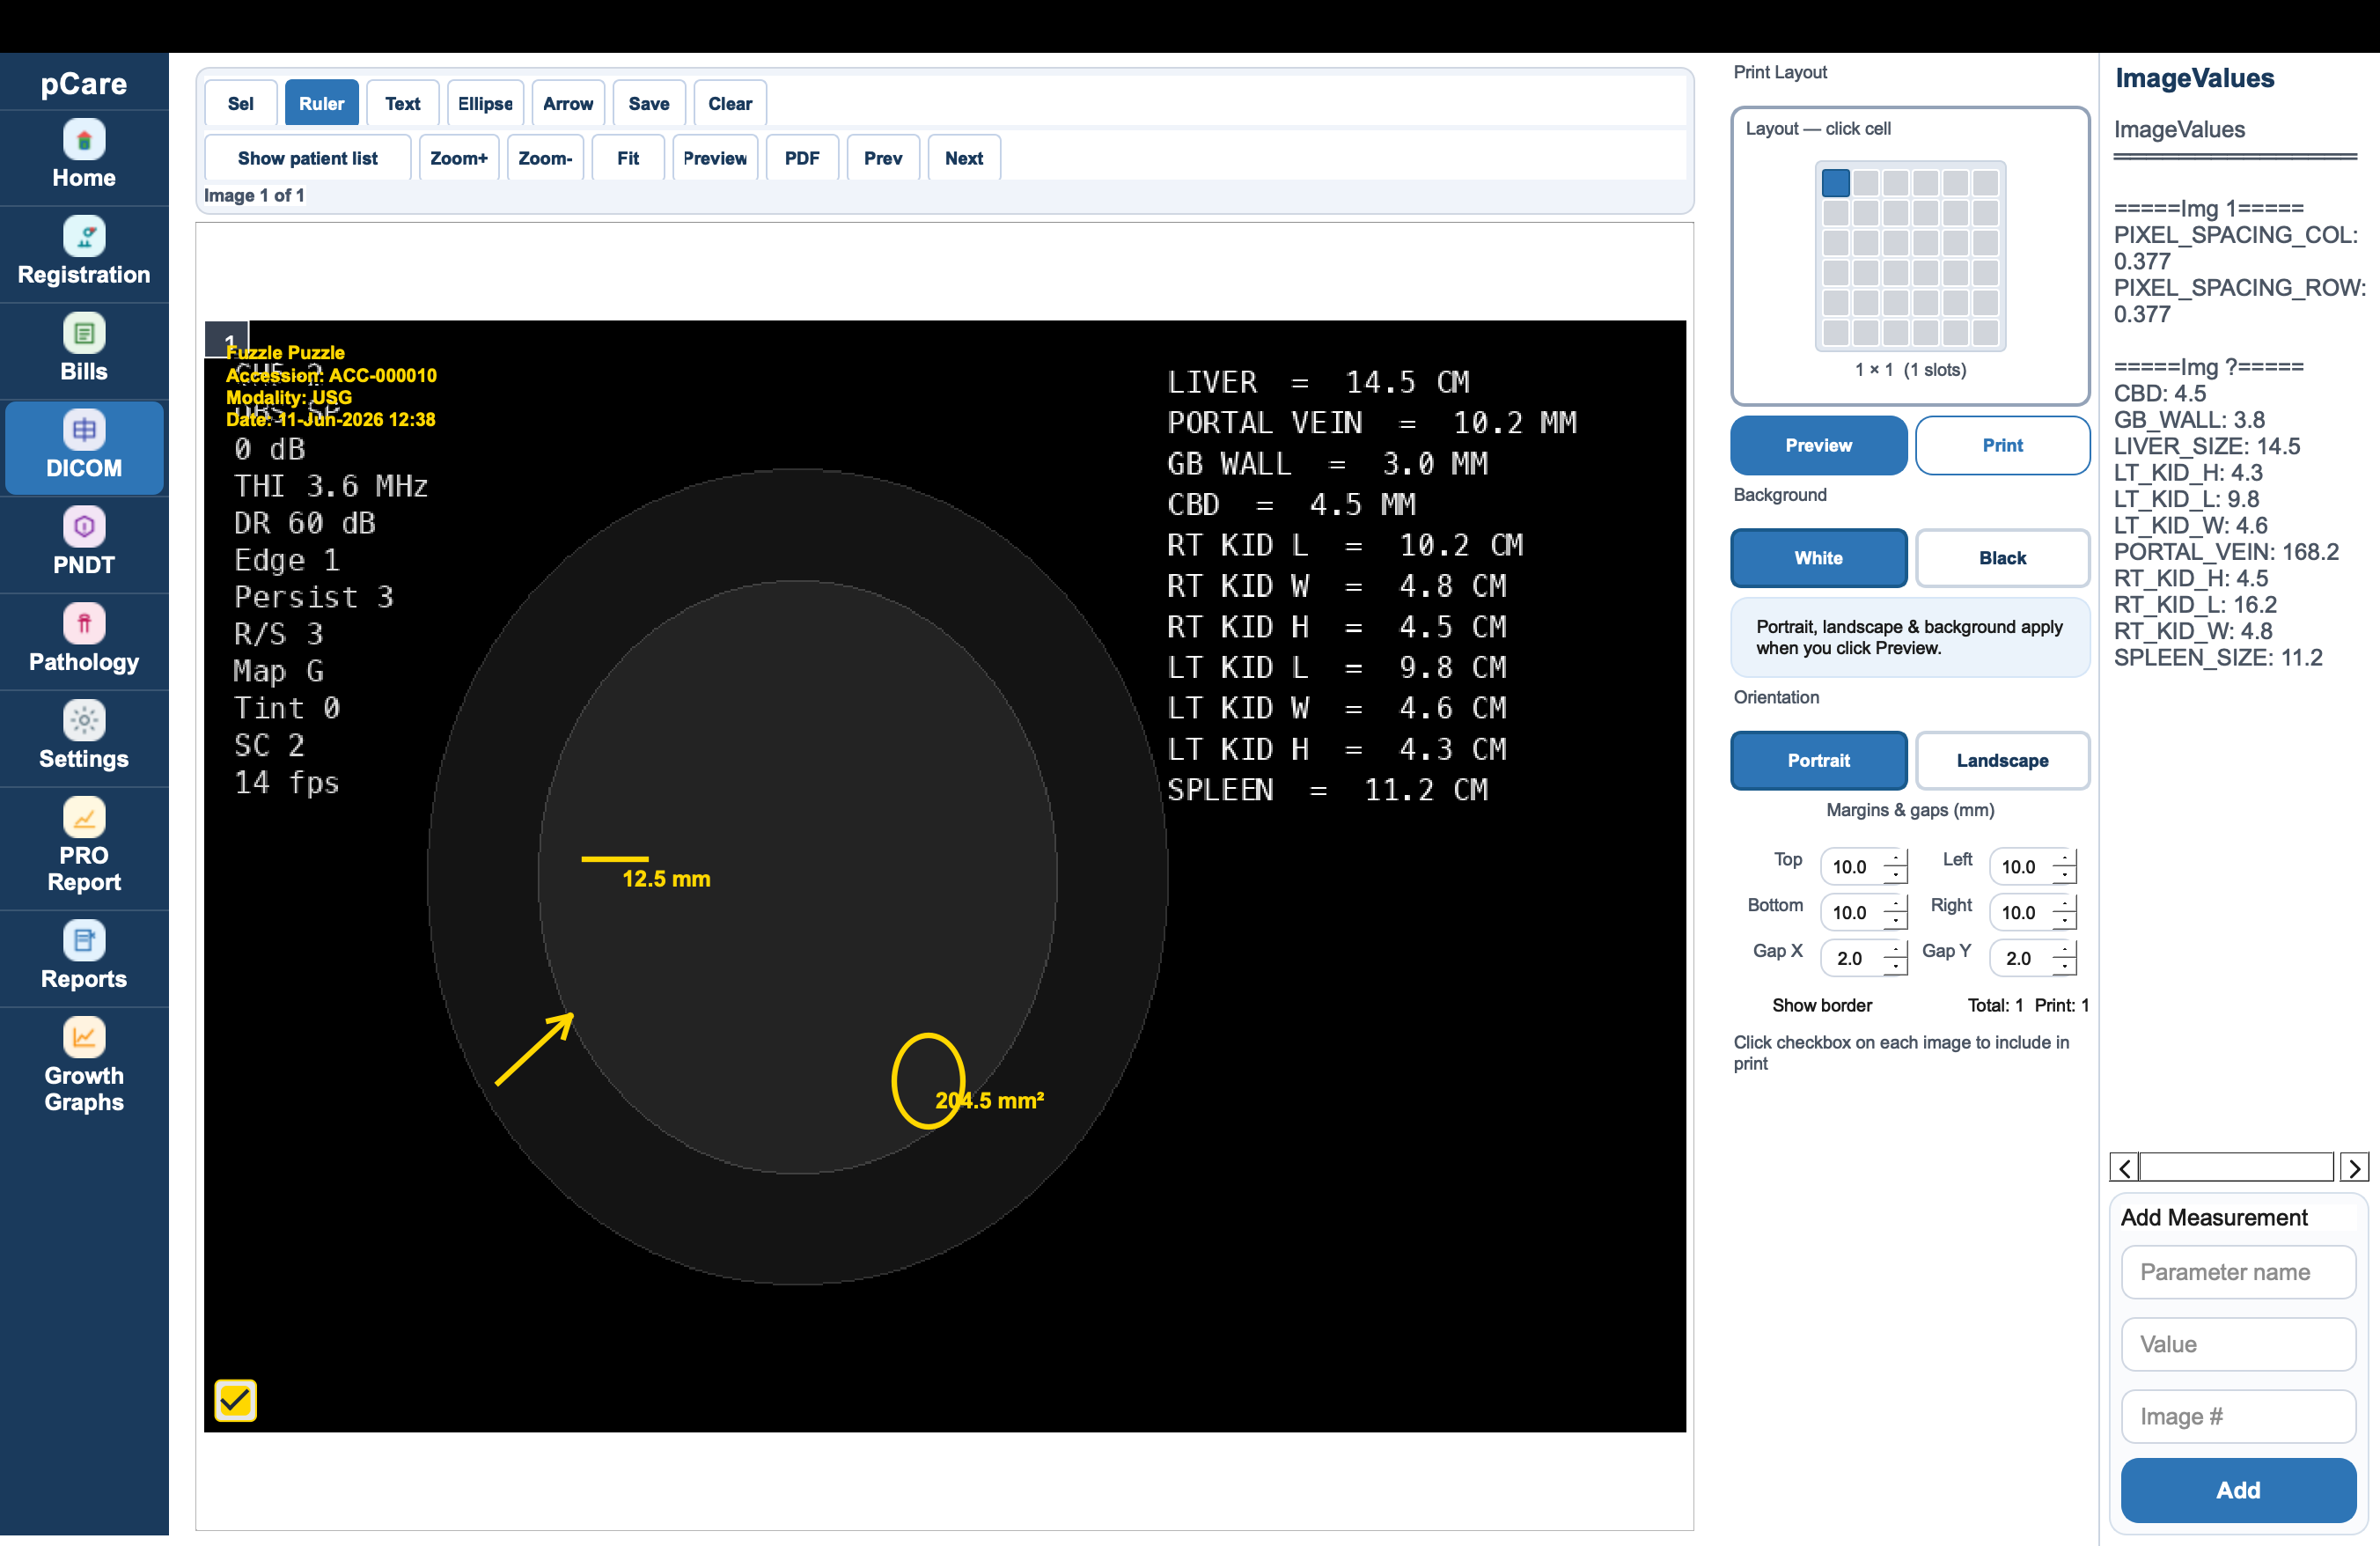2380x1546 pixels.
Task: Decrease the Gap Y value
Action: point(2065,967)
